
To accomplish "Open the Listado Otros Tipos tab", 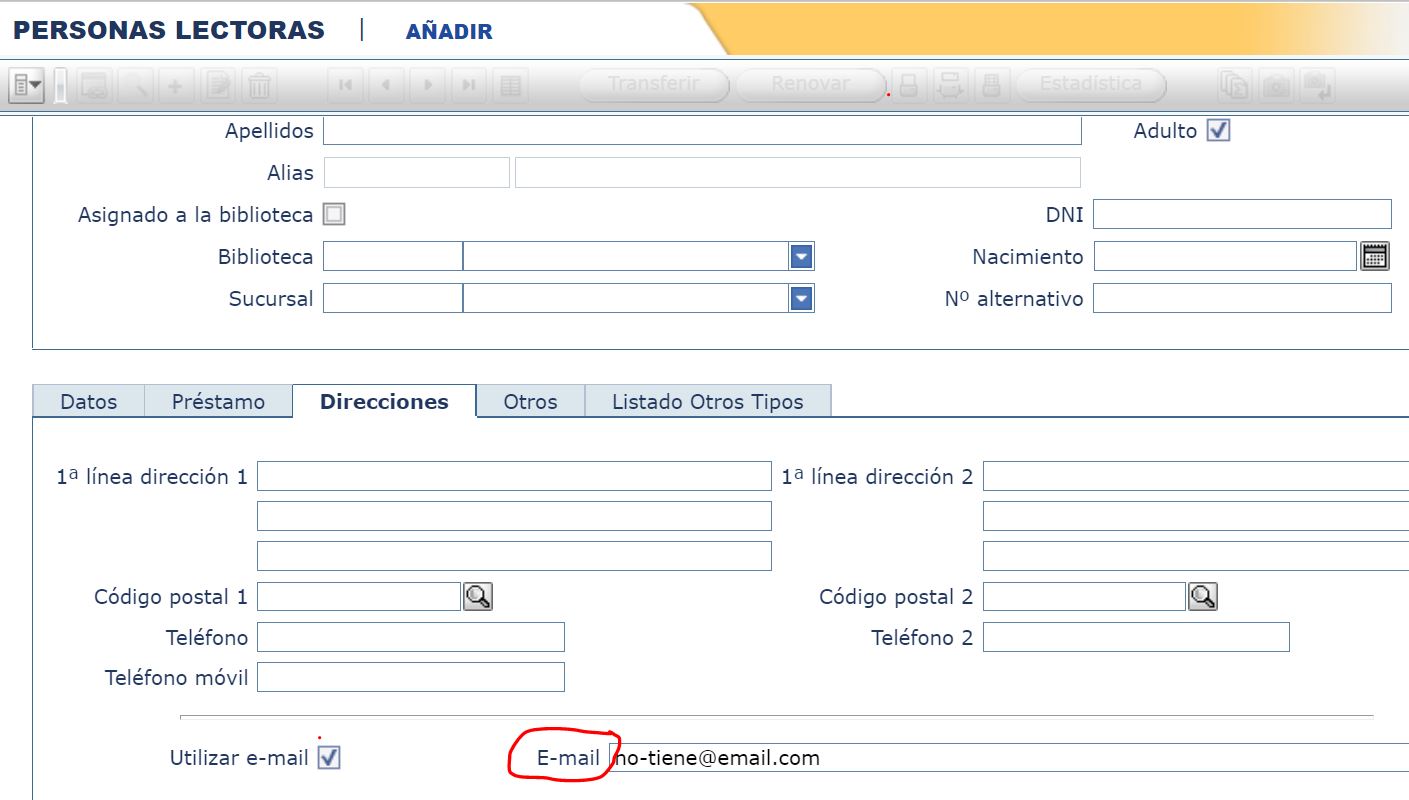I will 707,402.
